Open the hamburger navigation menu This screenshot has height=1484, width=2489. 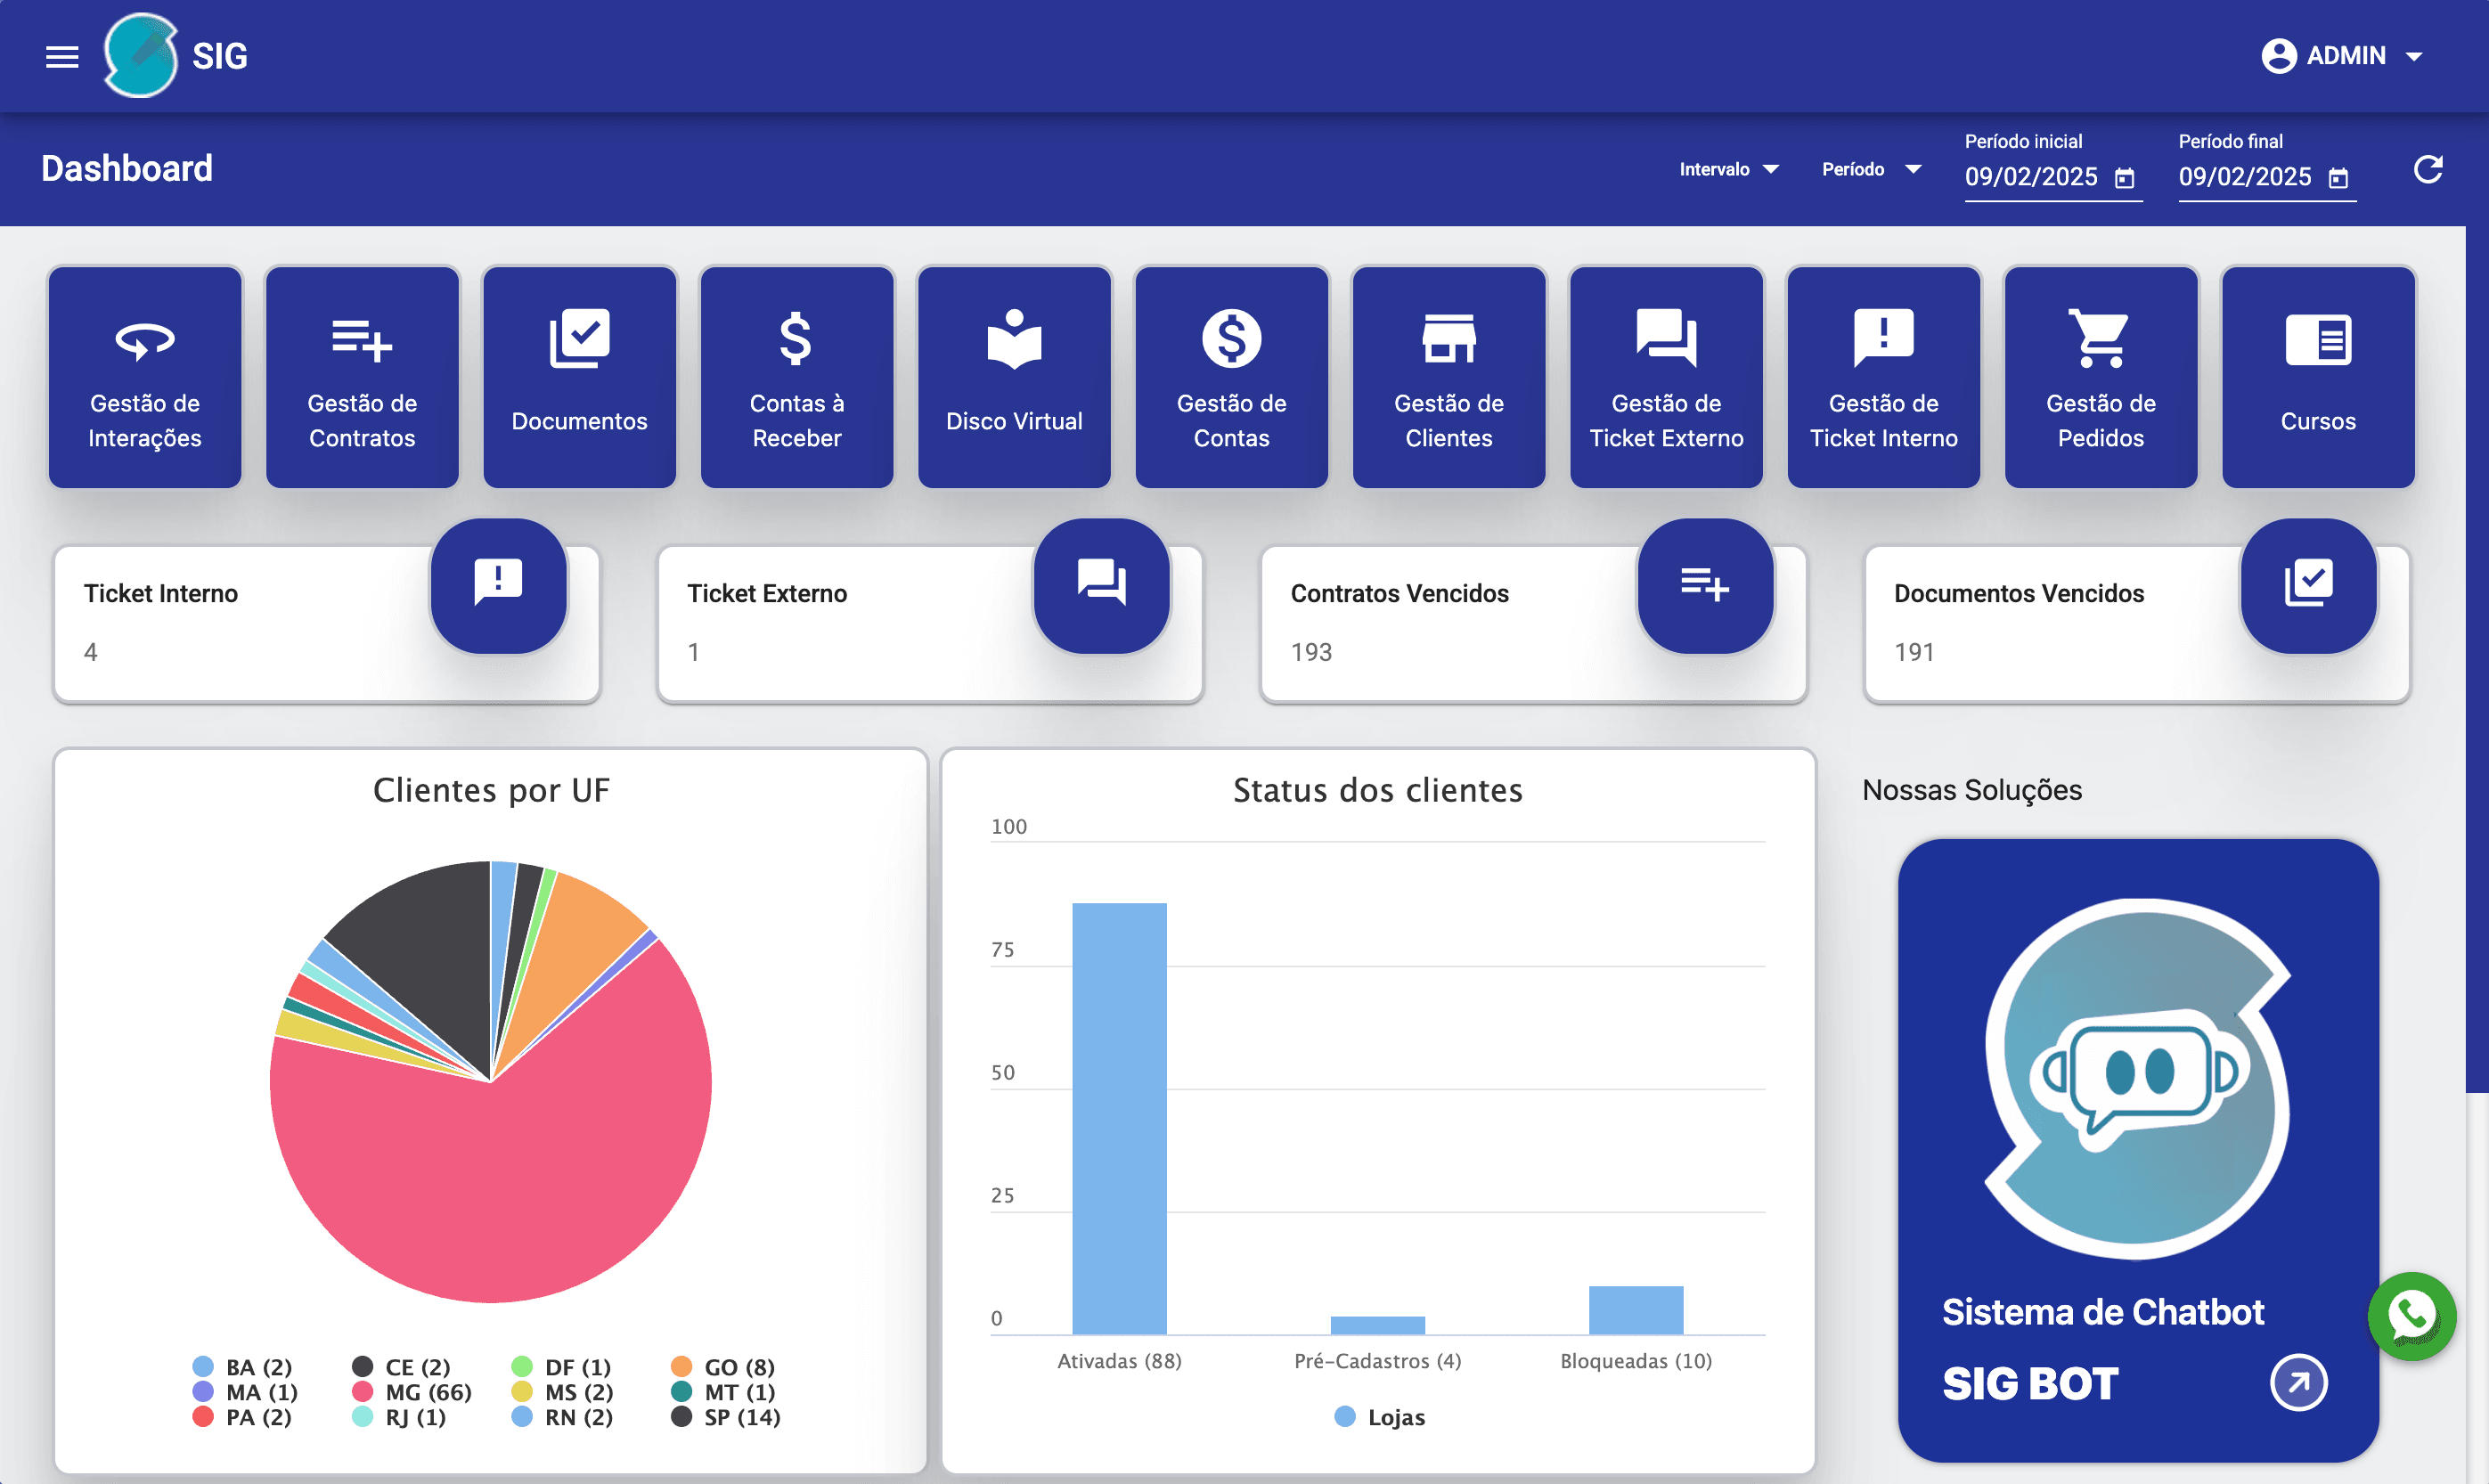62,56
